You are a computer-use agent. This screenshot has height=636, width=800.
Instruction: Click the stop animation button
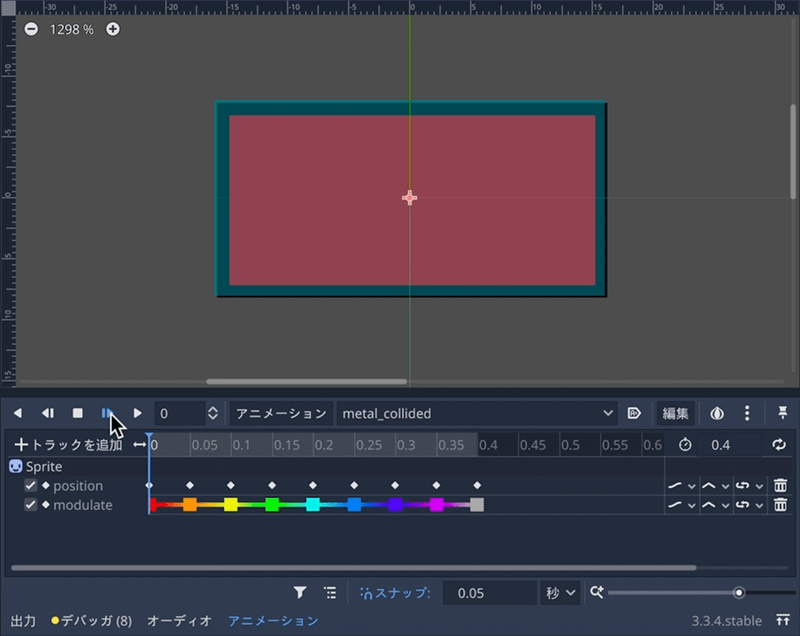77,413
